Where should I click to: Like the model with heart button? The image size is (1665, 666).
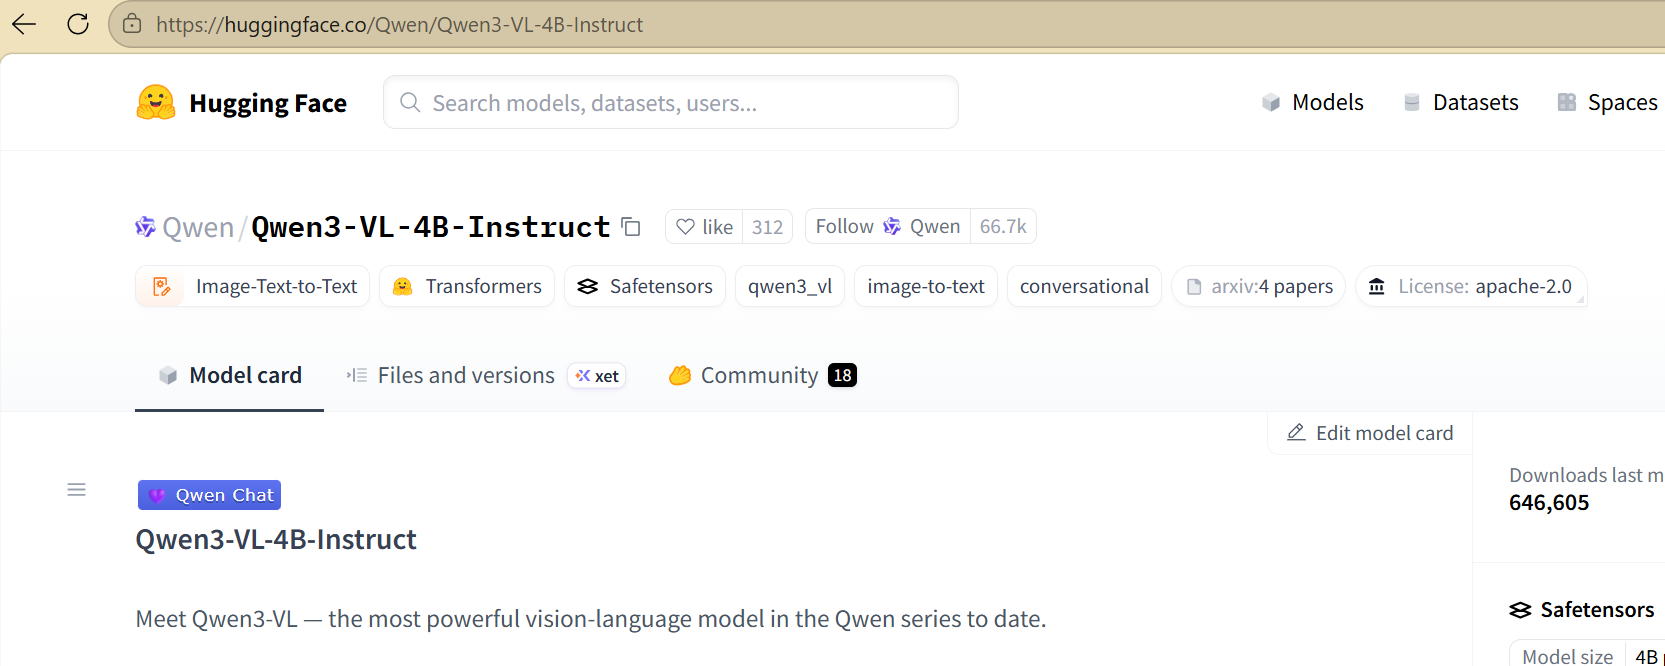click(x=704, y=227)
